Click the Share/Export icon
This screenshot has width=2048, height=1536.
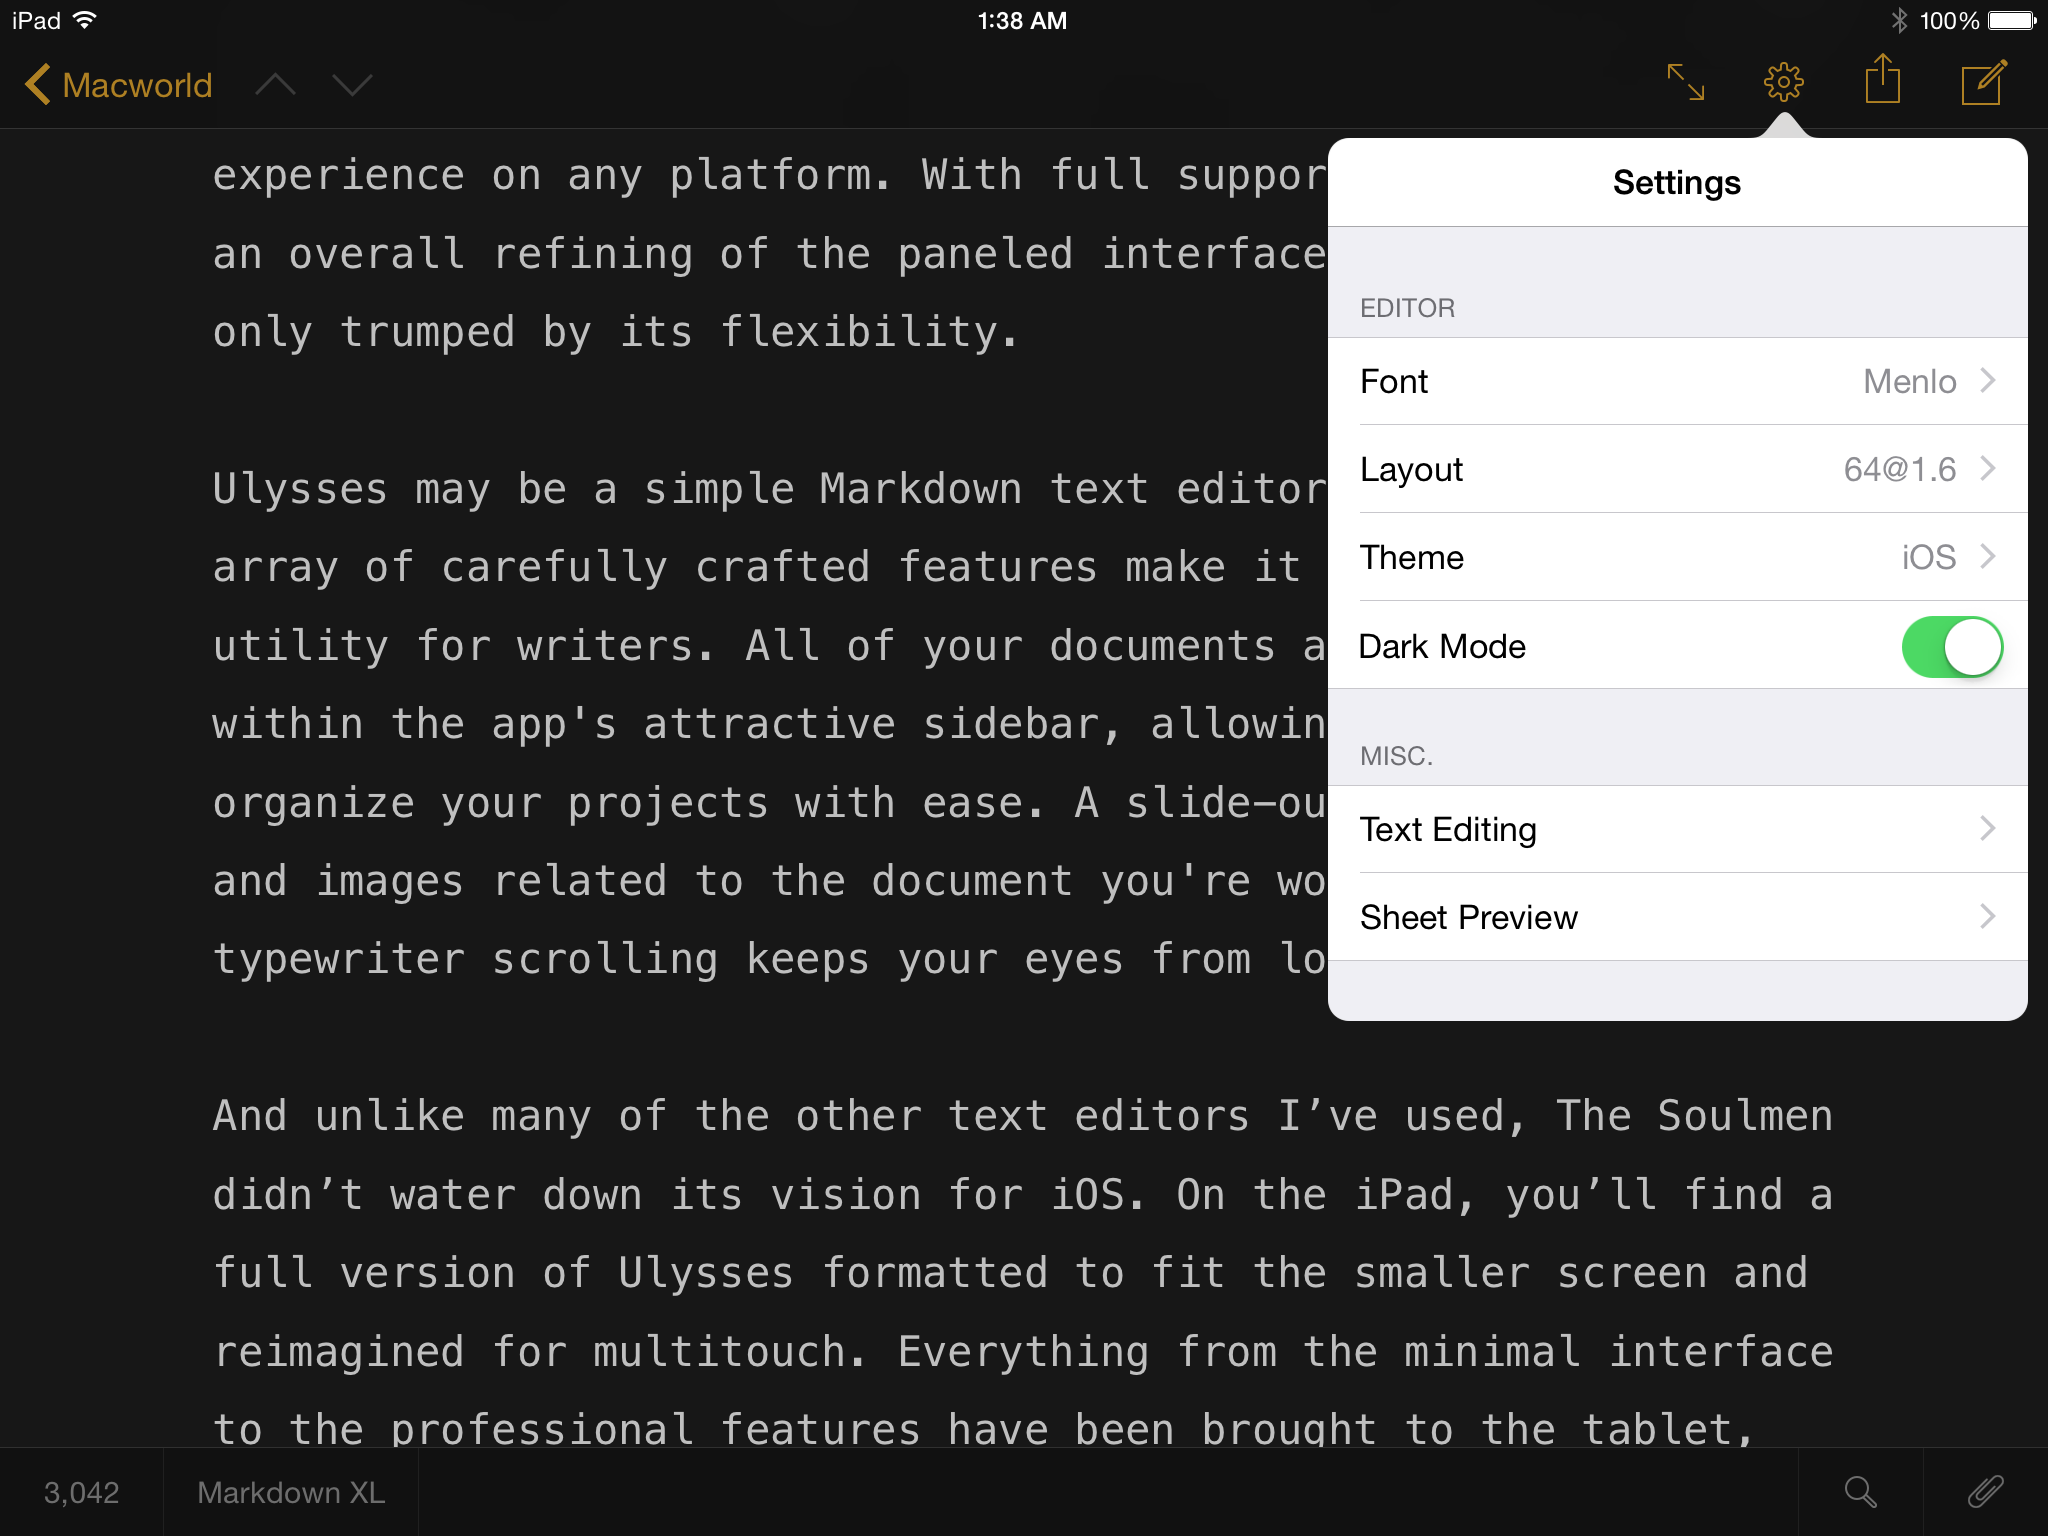pos(1882,84)
